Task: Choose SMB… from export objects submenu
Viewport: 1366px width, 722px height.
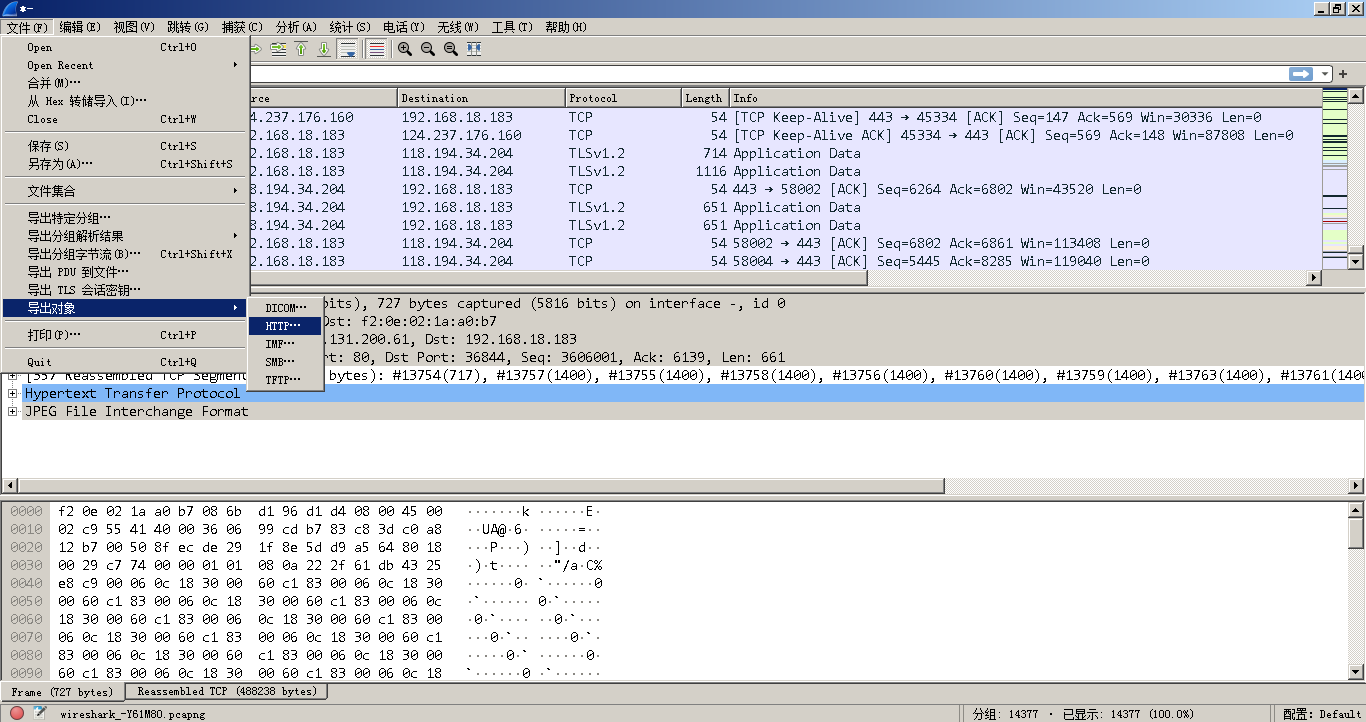Action: tap(285, 362)
